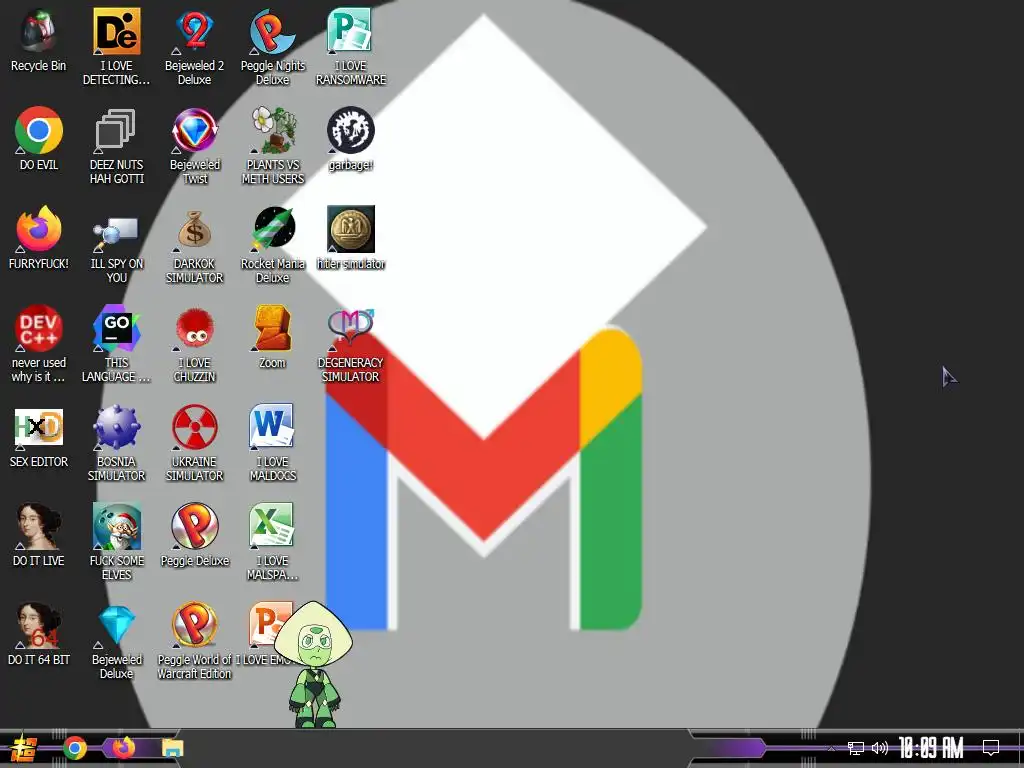
Task: Select the Firefox desktop shortcut icon
Action: click(39, 229)
